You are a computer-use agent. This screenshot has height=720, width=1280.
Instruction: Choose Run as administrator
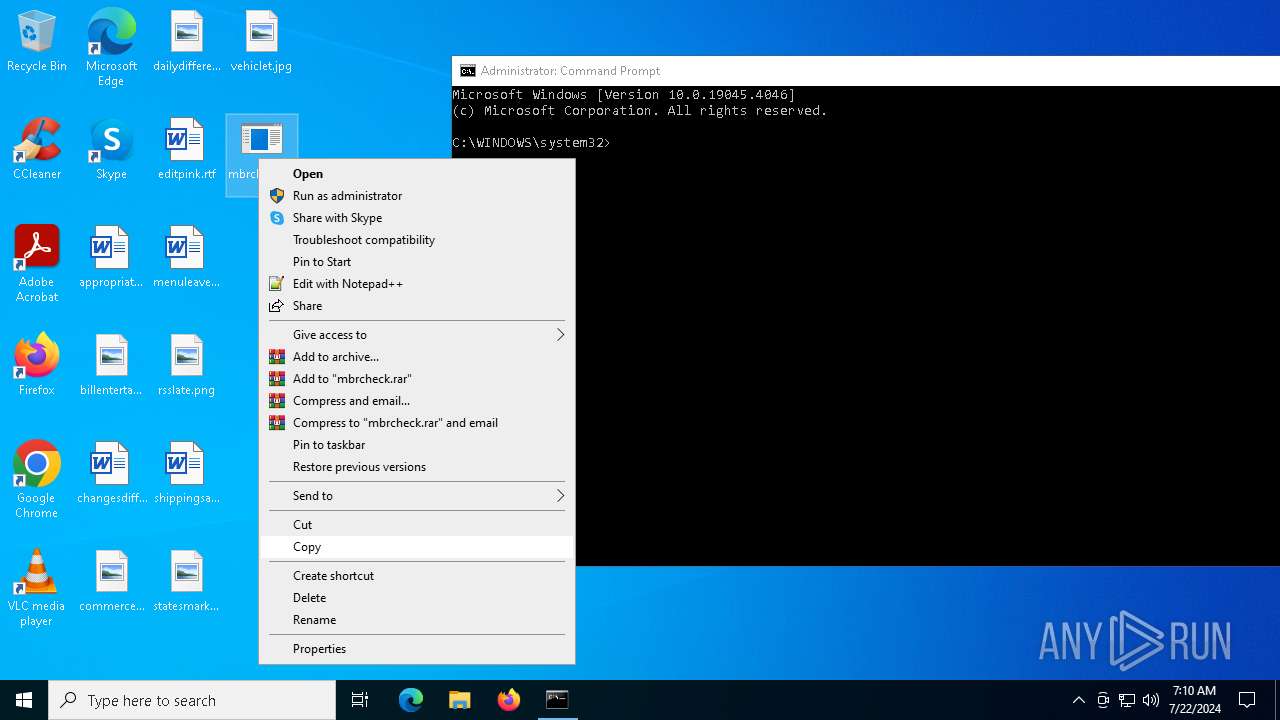click(416, 196)
